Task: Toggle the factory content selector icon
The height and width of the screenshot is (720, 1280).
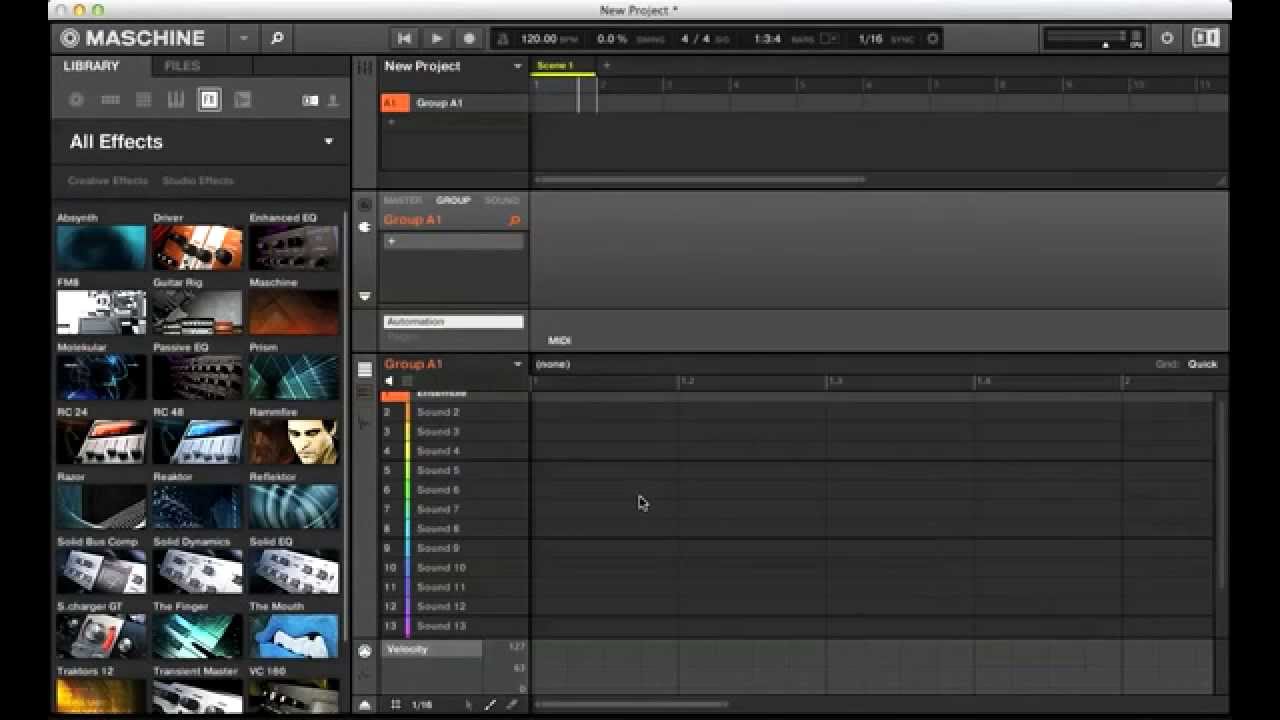Action: [310, 100]
